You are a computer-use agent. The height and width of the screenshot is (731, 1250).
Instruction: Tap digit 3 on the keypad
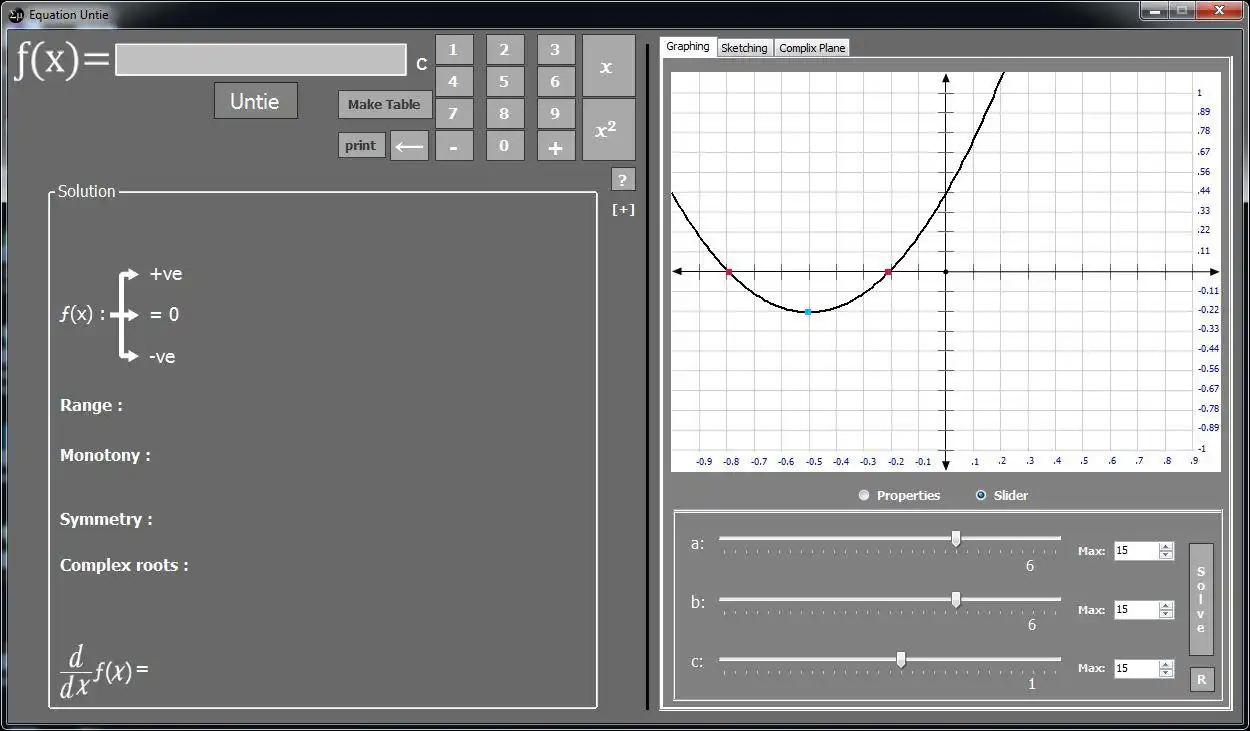[x=556, y=50]
